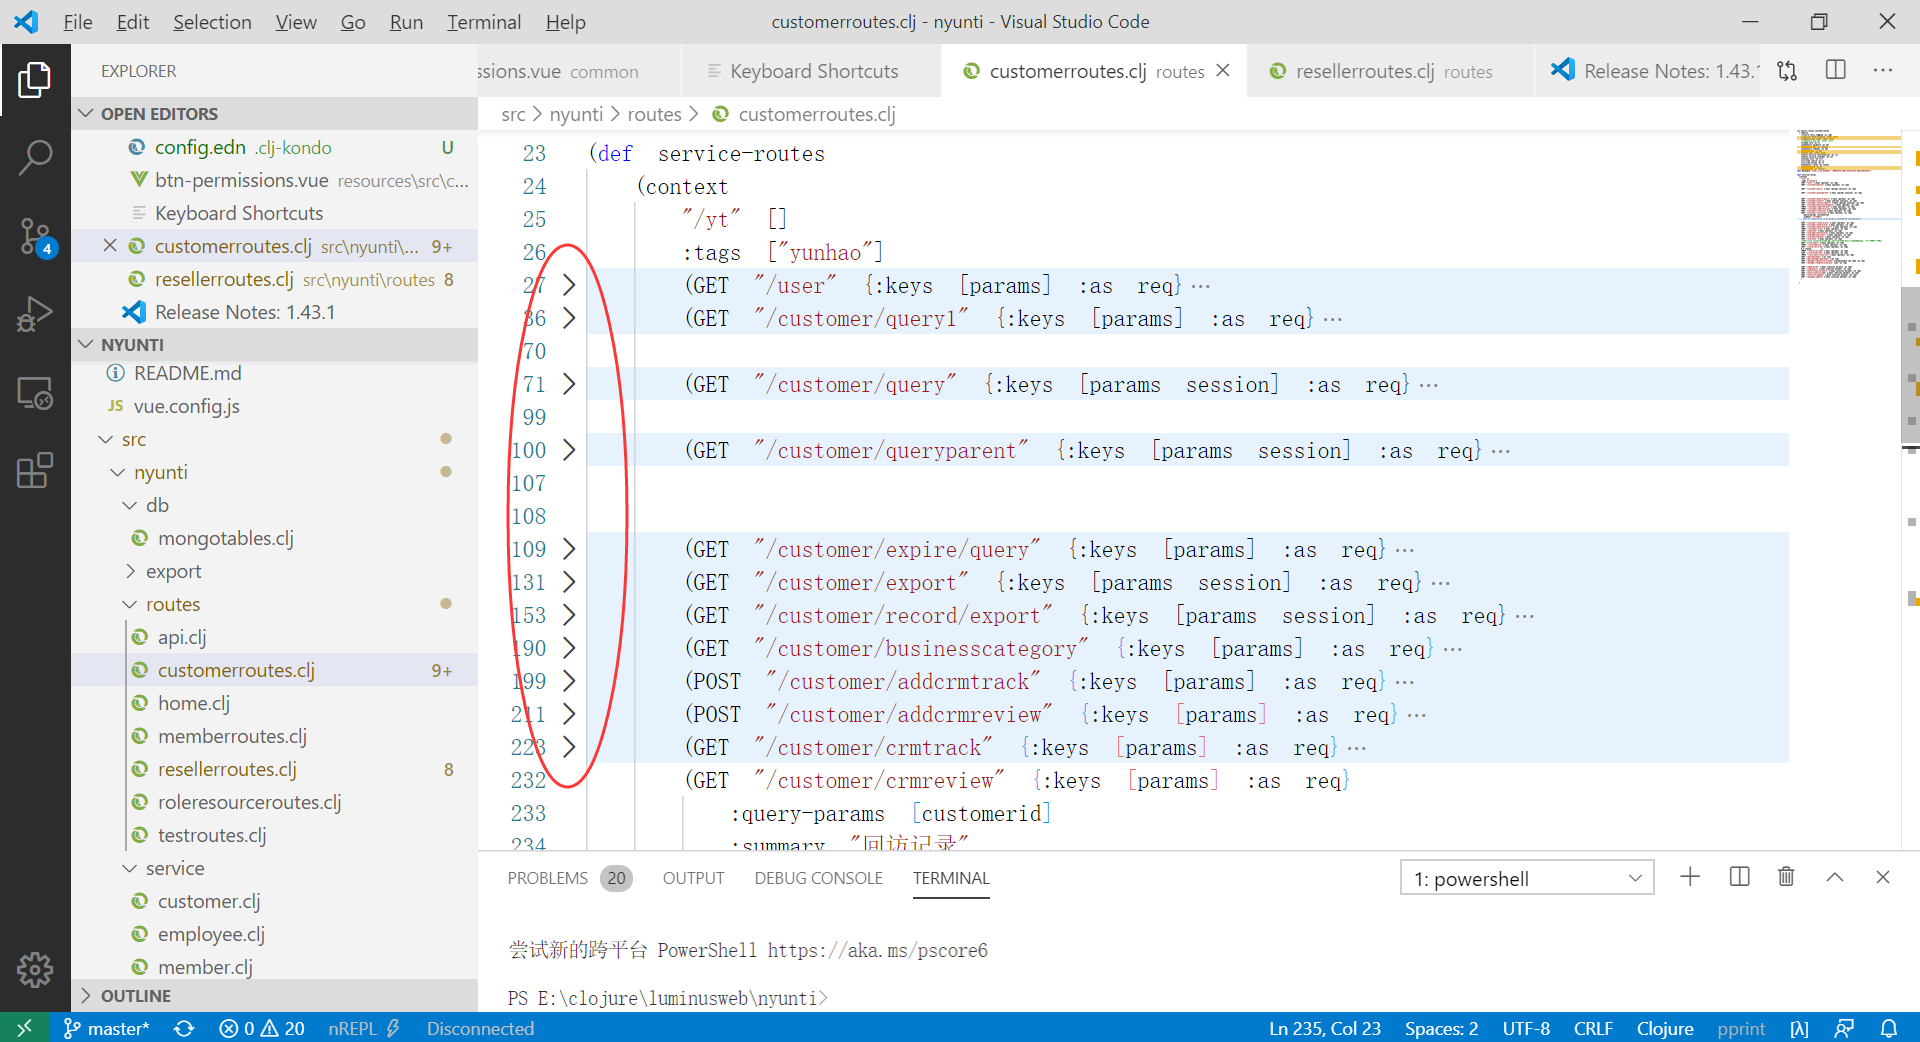Split the editor with the split icon

point(1836,70)
